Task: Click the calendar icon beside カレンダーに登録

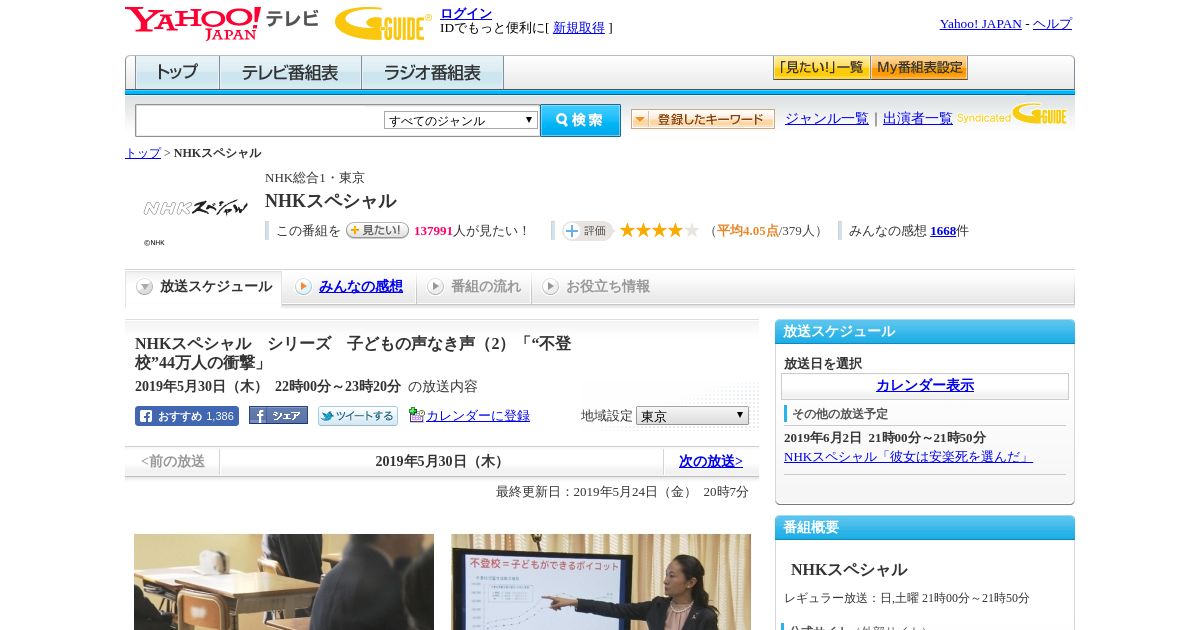Action: [416, 415]
